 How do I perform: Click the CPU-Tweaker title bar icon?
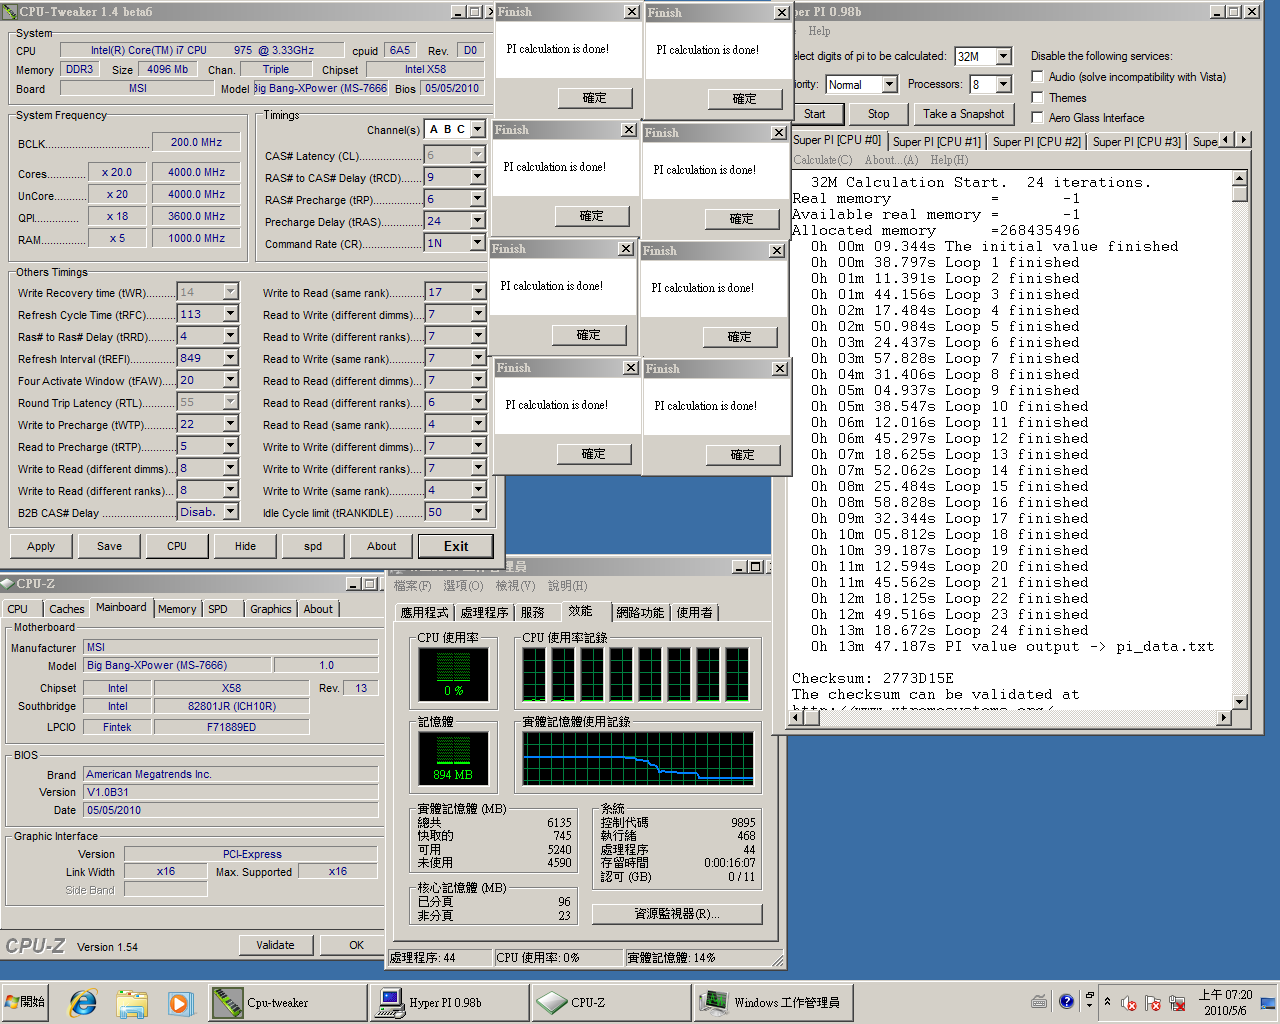(x=10, y=12)
